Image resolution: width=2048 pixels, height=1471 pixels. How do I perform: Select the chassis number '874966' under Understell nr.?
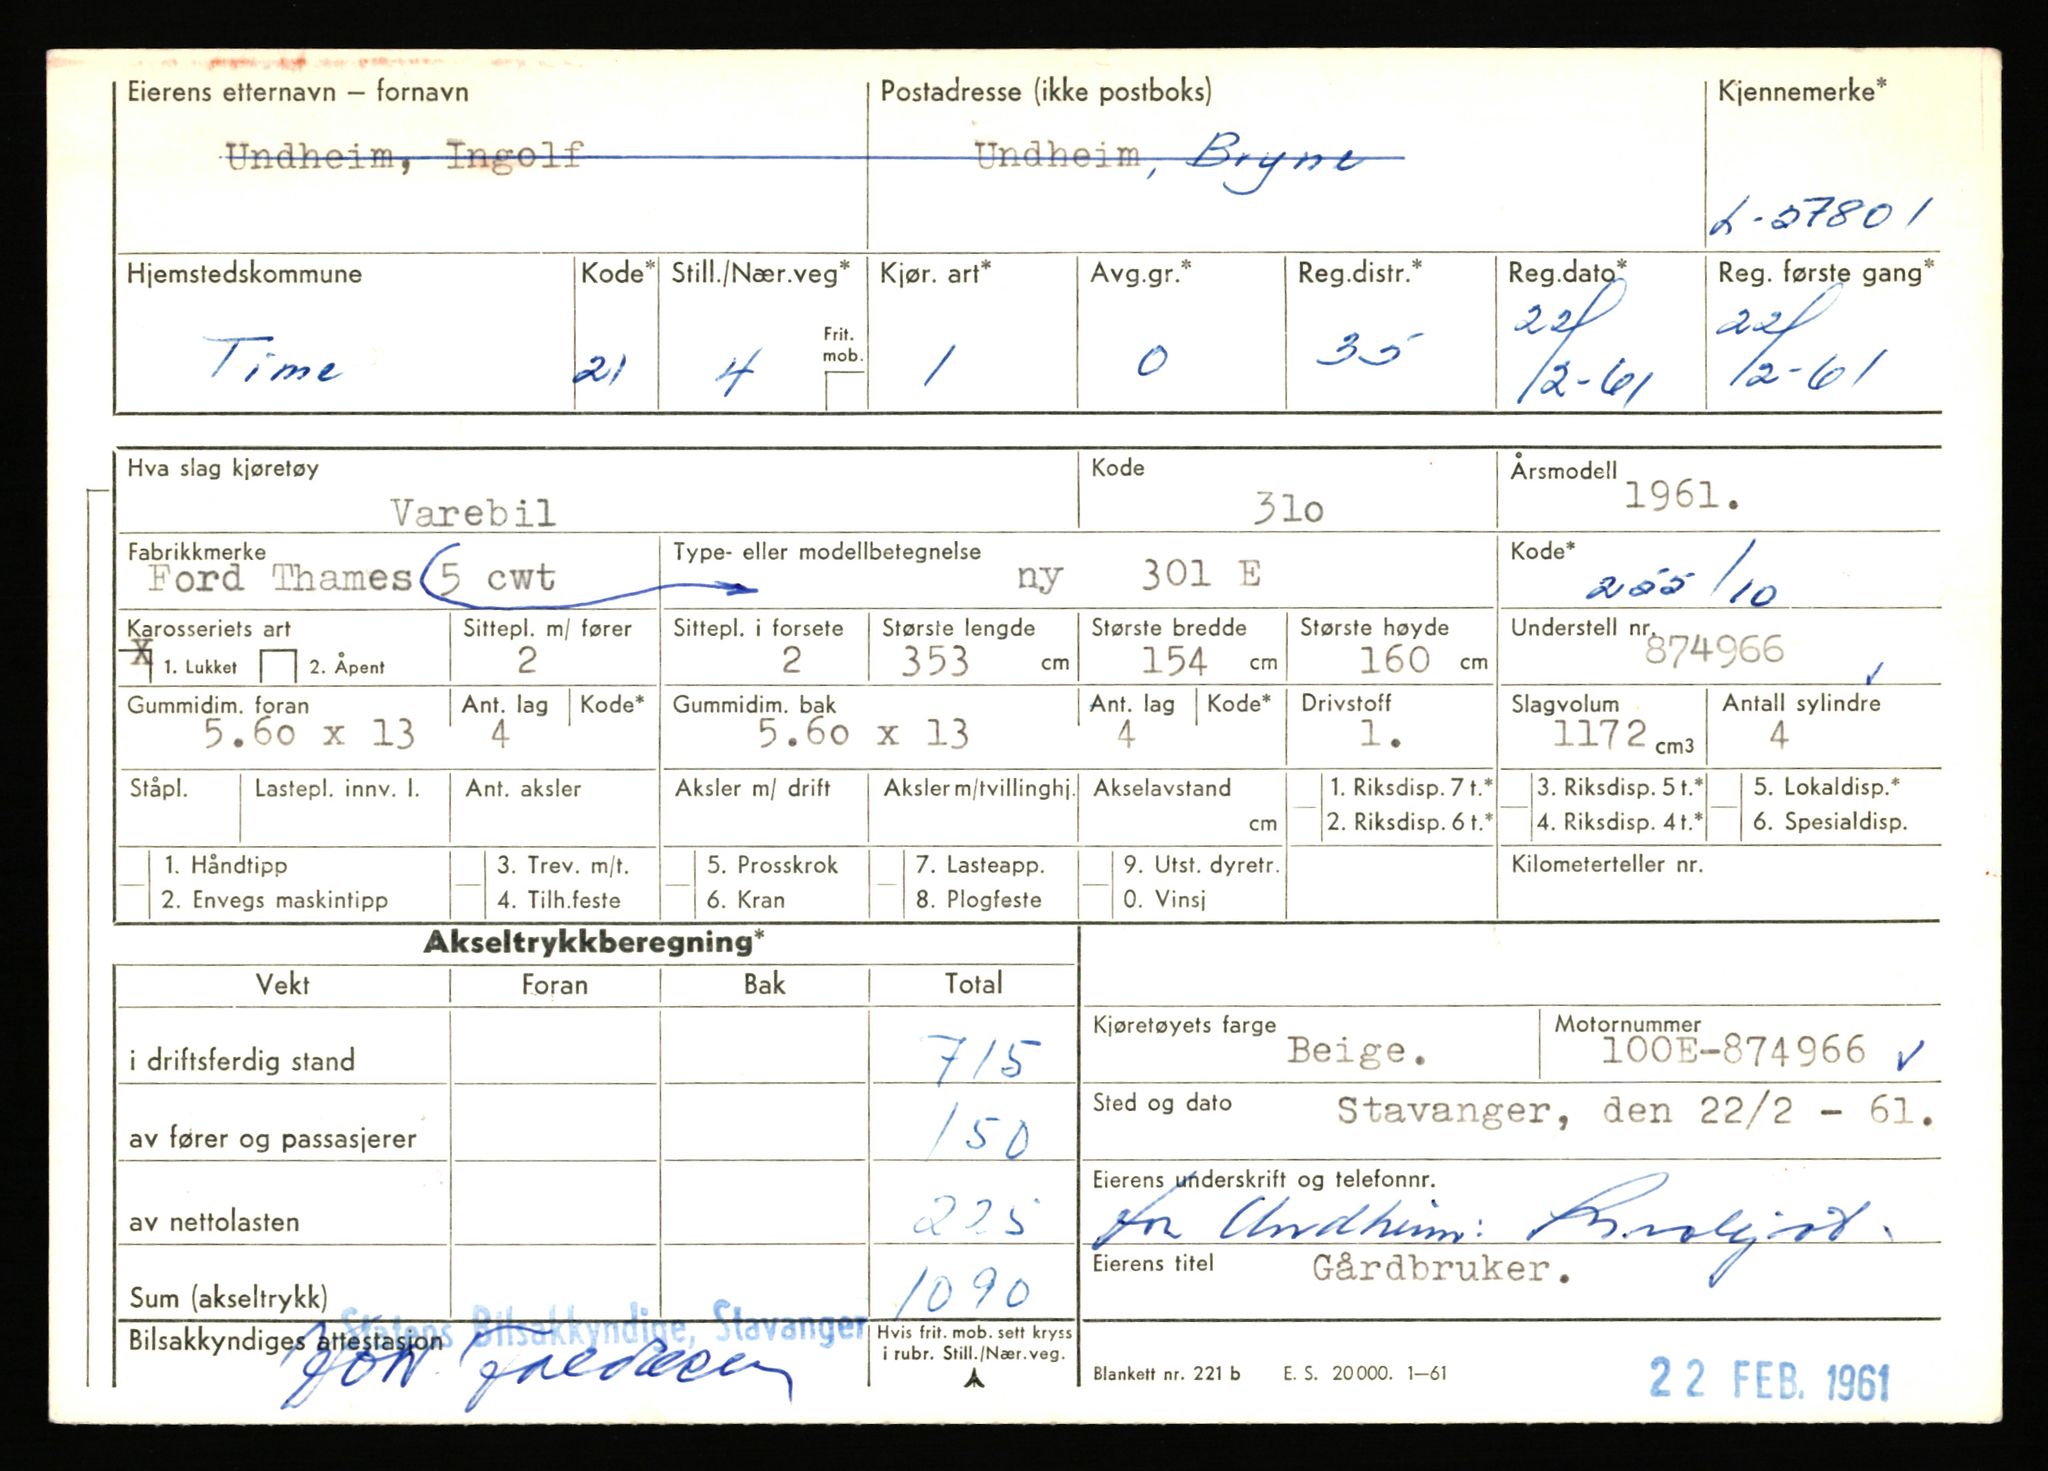click(1714, 650)
